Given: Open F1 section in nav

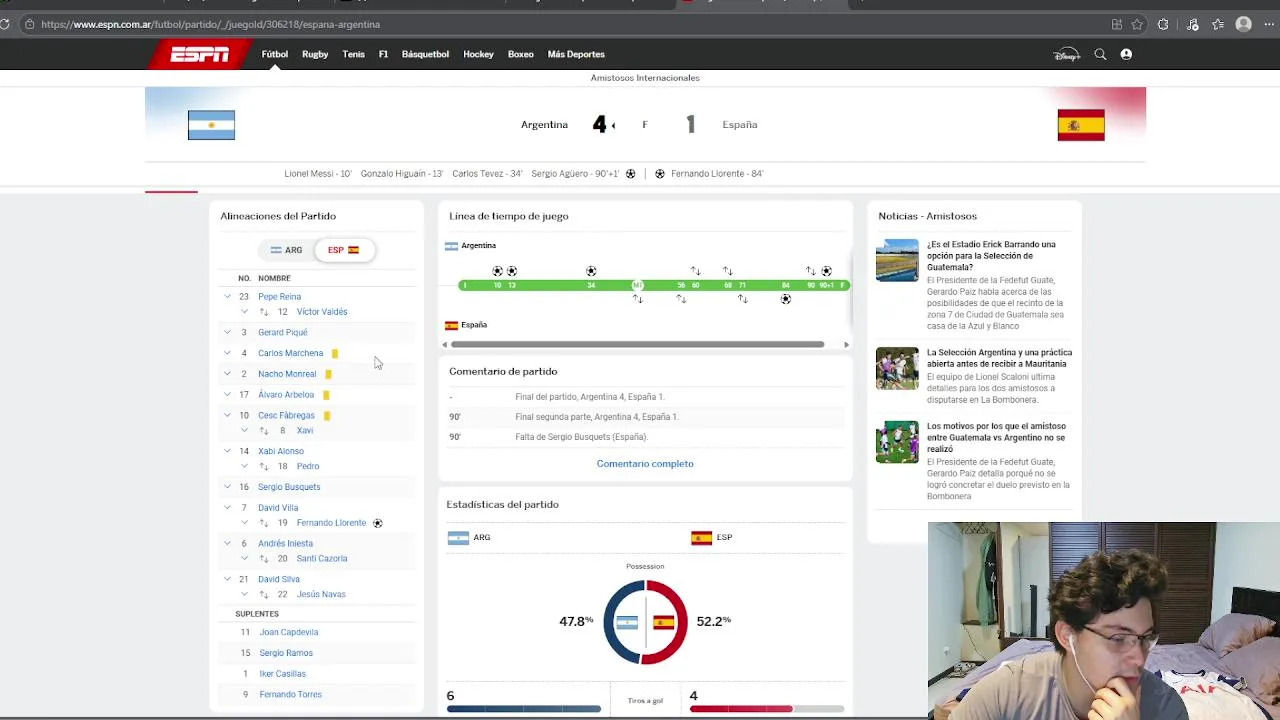Looking at the screenshot, I should (x=383, y=54).
